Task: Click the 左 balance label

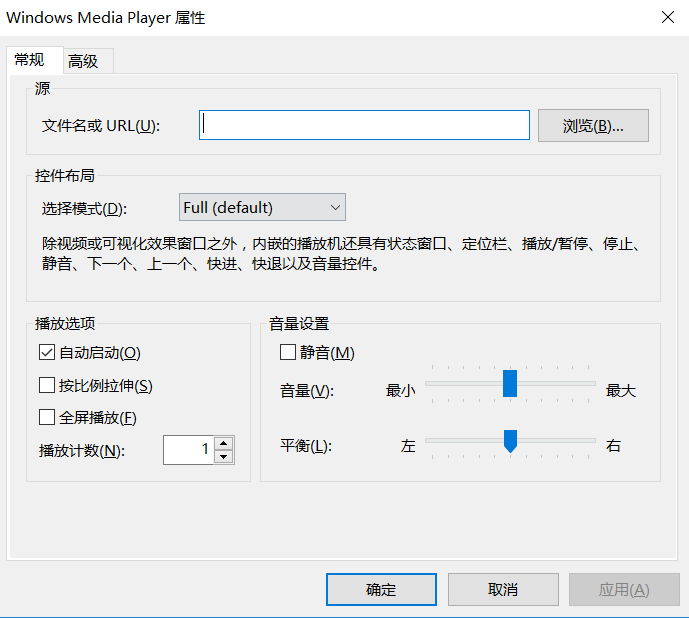Action: (x=408, y=446)
